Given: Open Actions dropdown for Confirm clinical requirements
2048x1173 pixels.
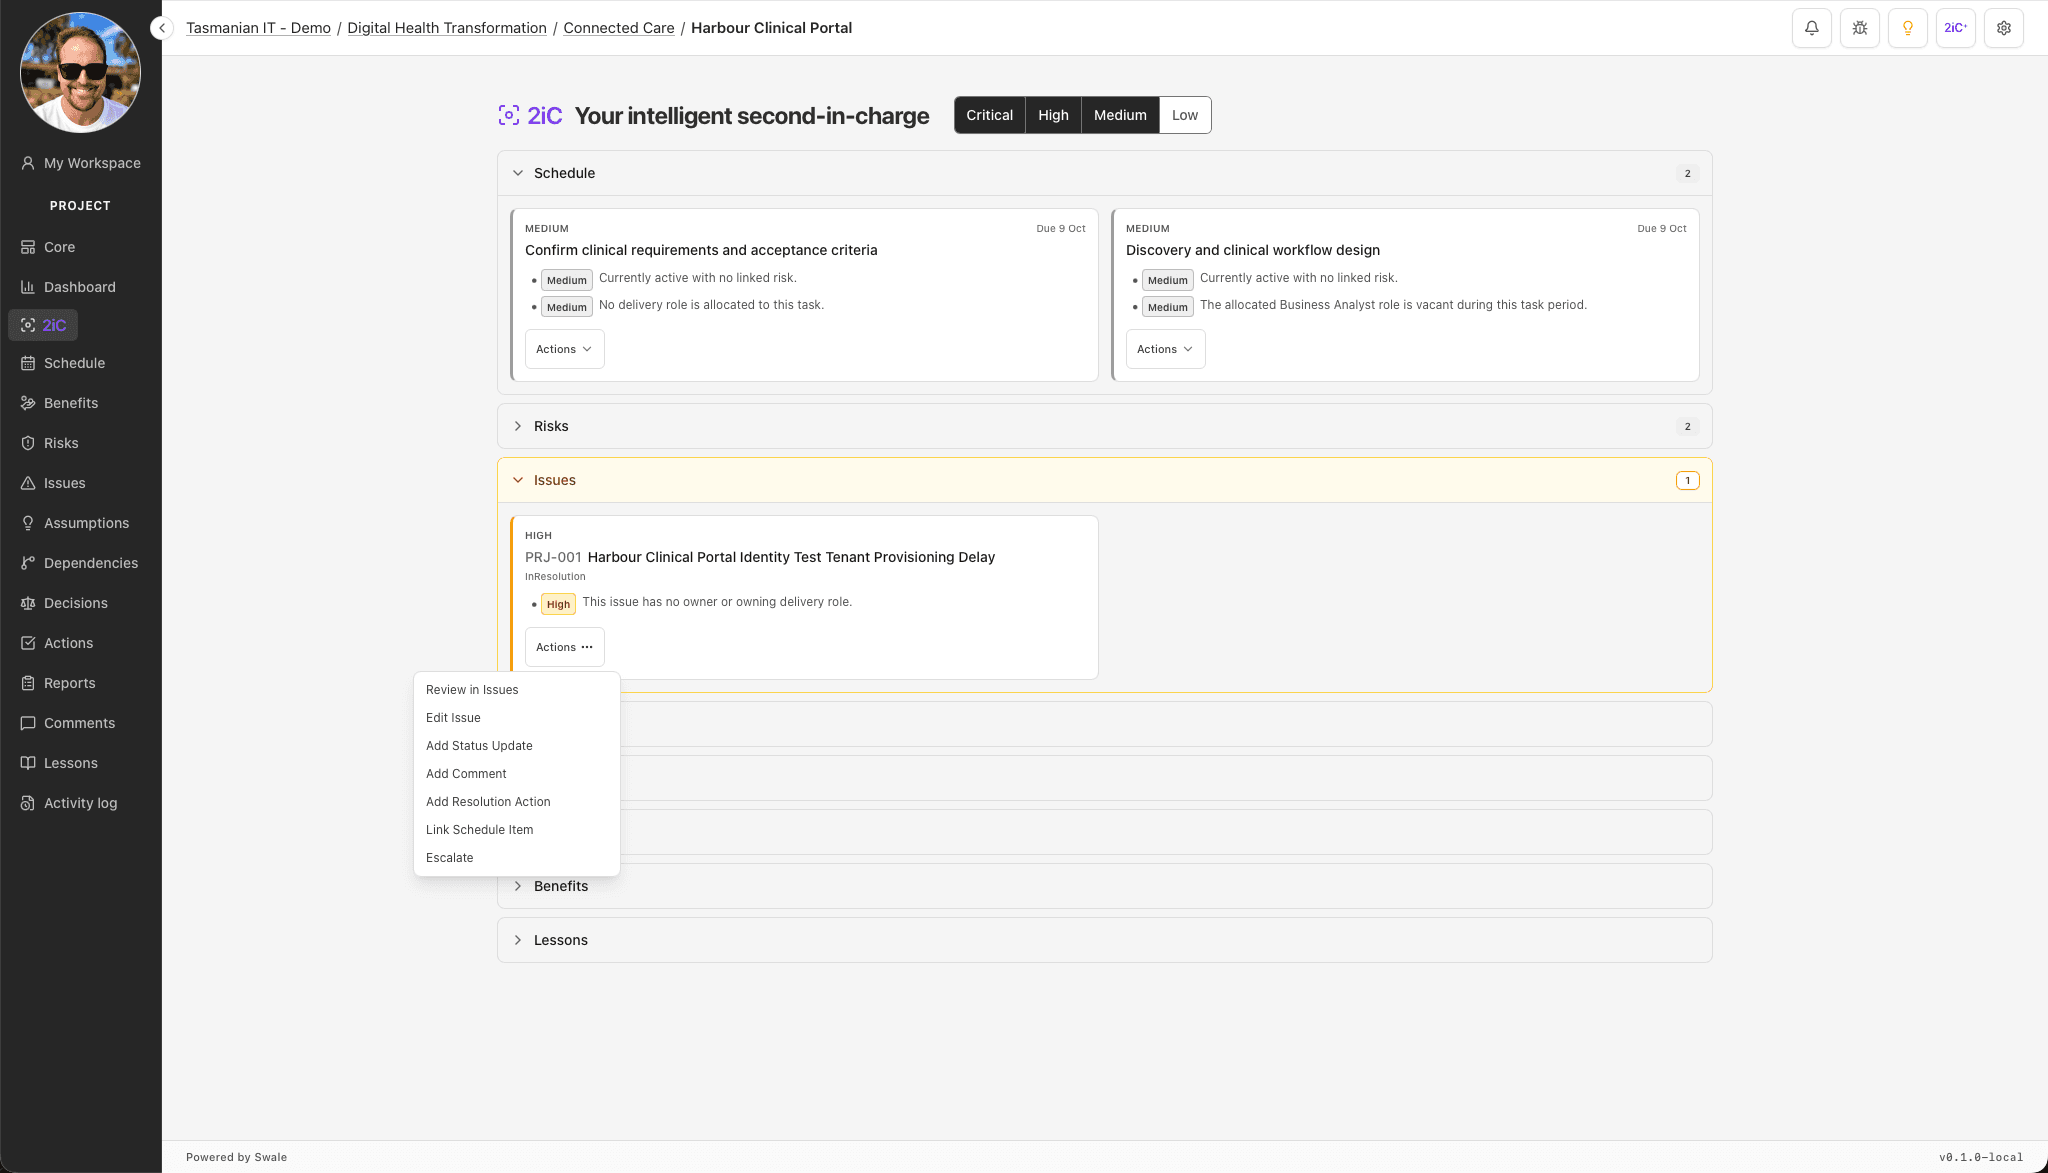Looking at the screenshot, I should pyautogui.click(x=564, y=349).
